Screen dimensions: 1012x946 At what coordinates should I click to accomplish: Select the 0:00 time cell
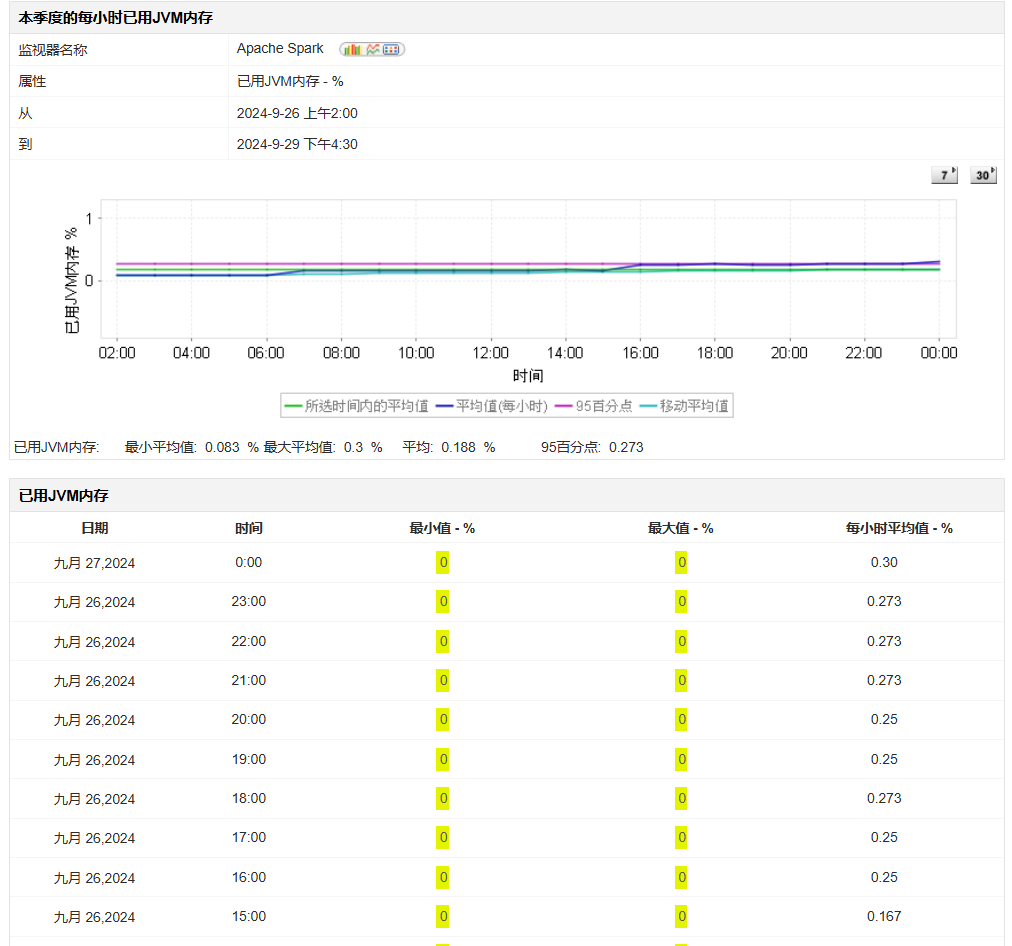pos(248,563)
